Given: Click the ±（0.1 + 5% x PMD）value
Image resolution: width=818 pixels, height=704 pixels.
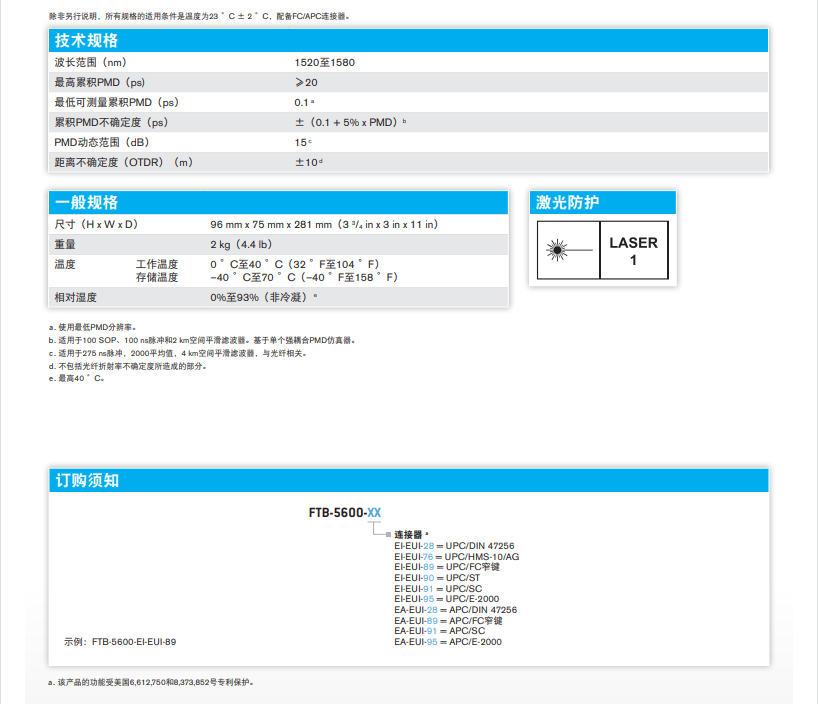Looking at the screenshot, I should pyautogui.click(x=351, y=122).
